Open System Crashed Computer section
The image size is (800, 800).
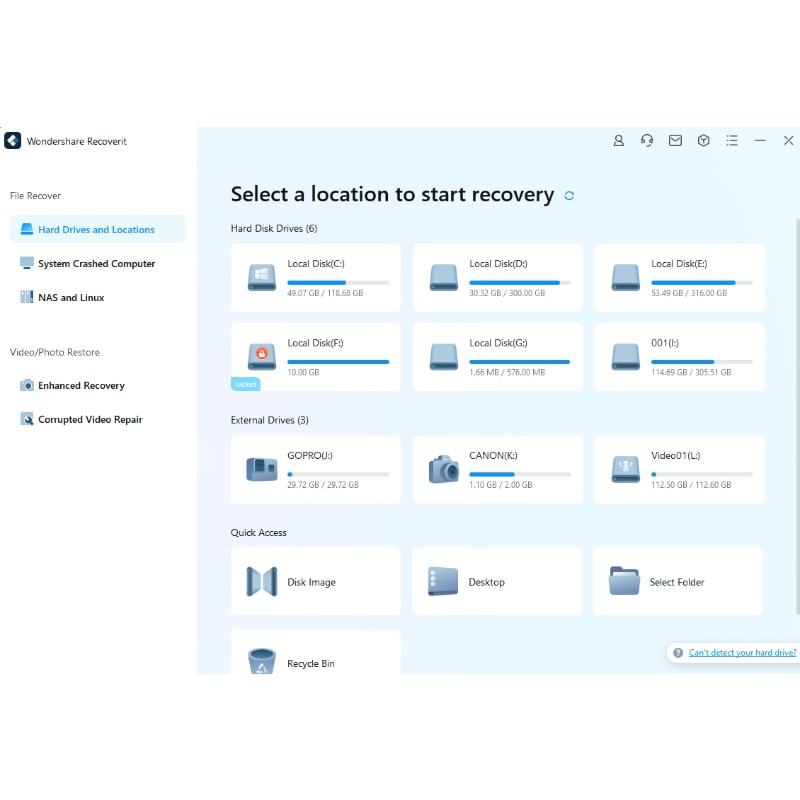97,264
